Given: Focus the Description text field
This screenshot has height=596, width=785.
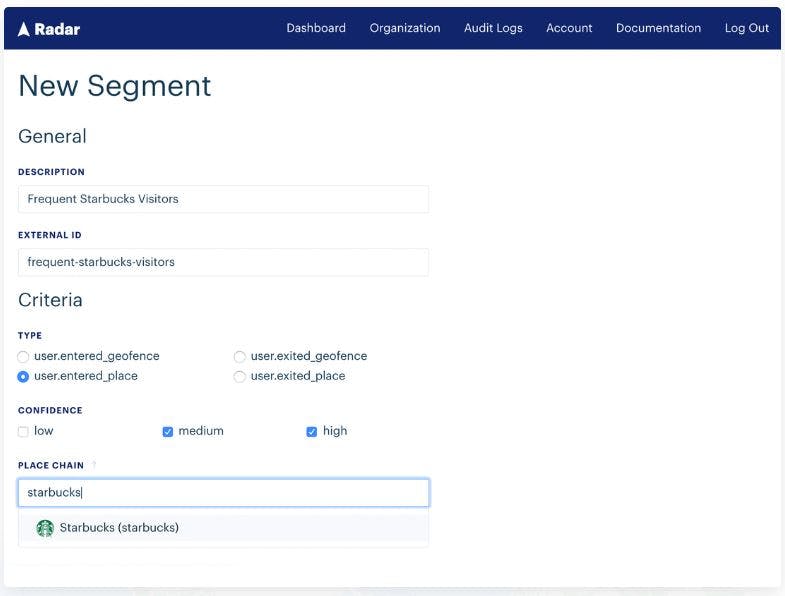Looking at the screenshot, I should 223,199.
